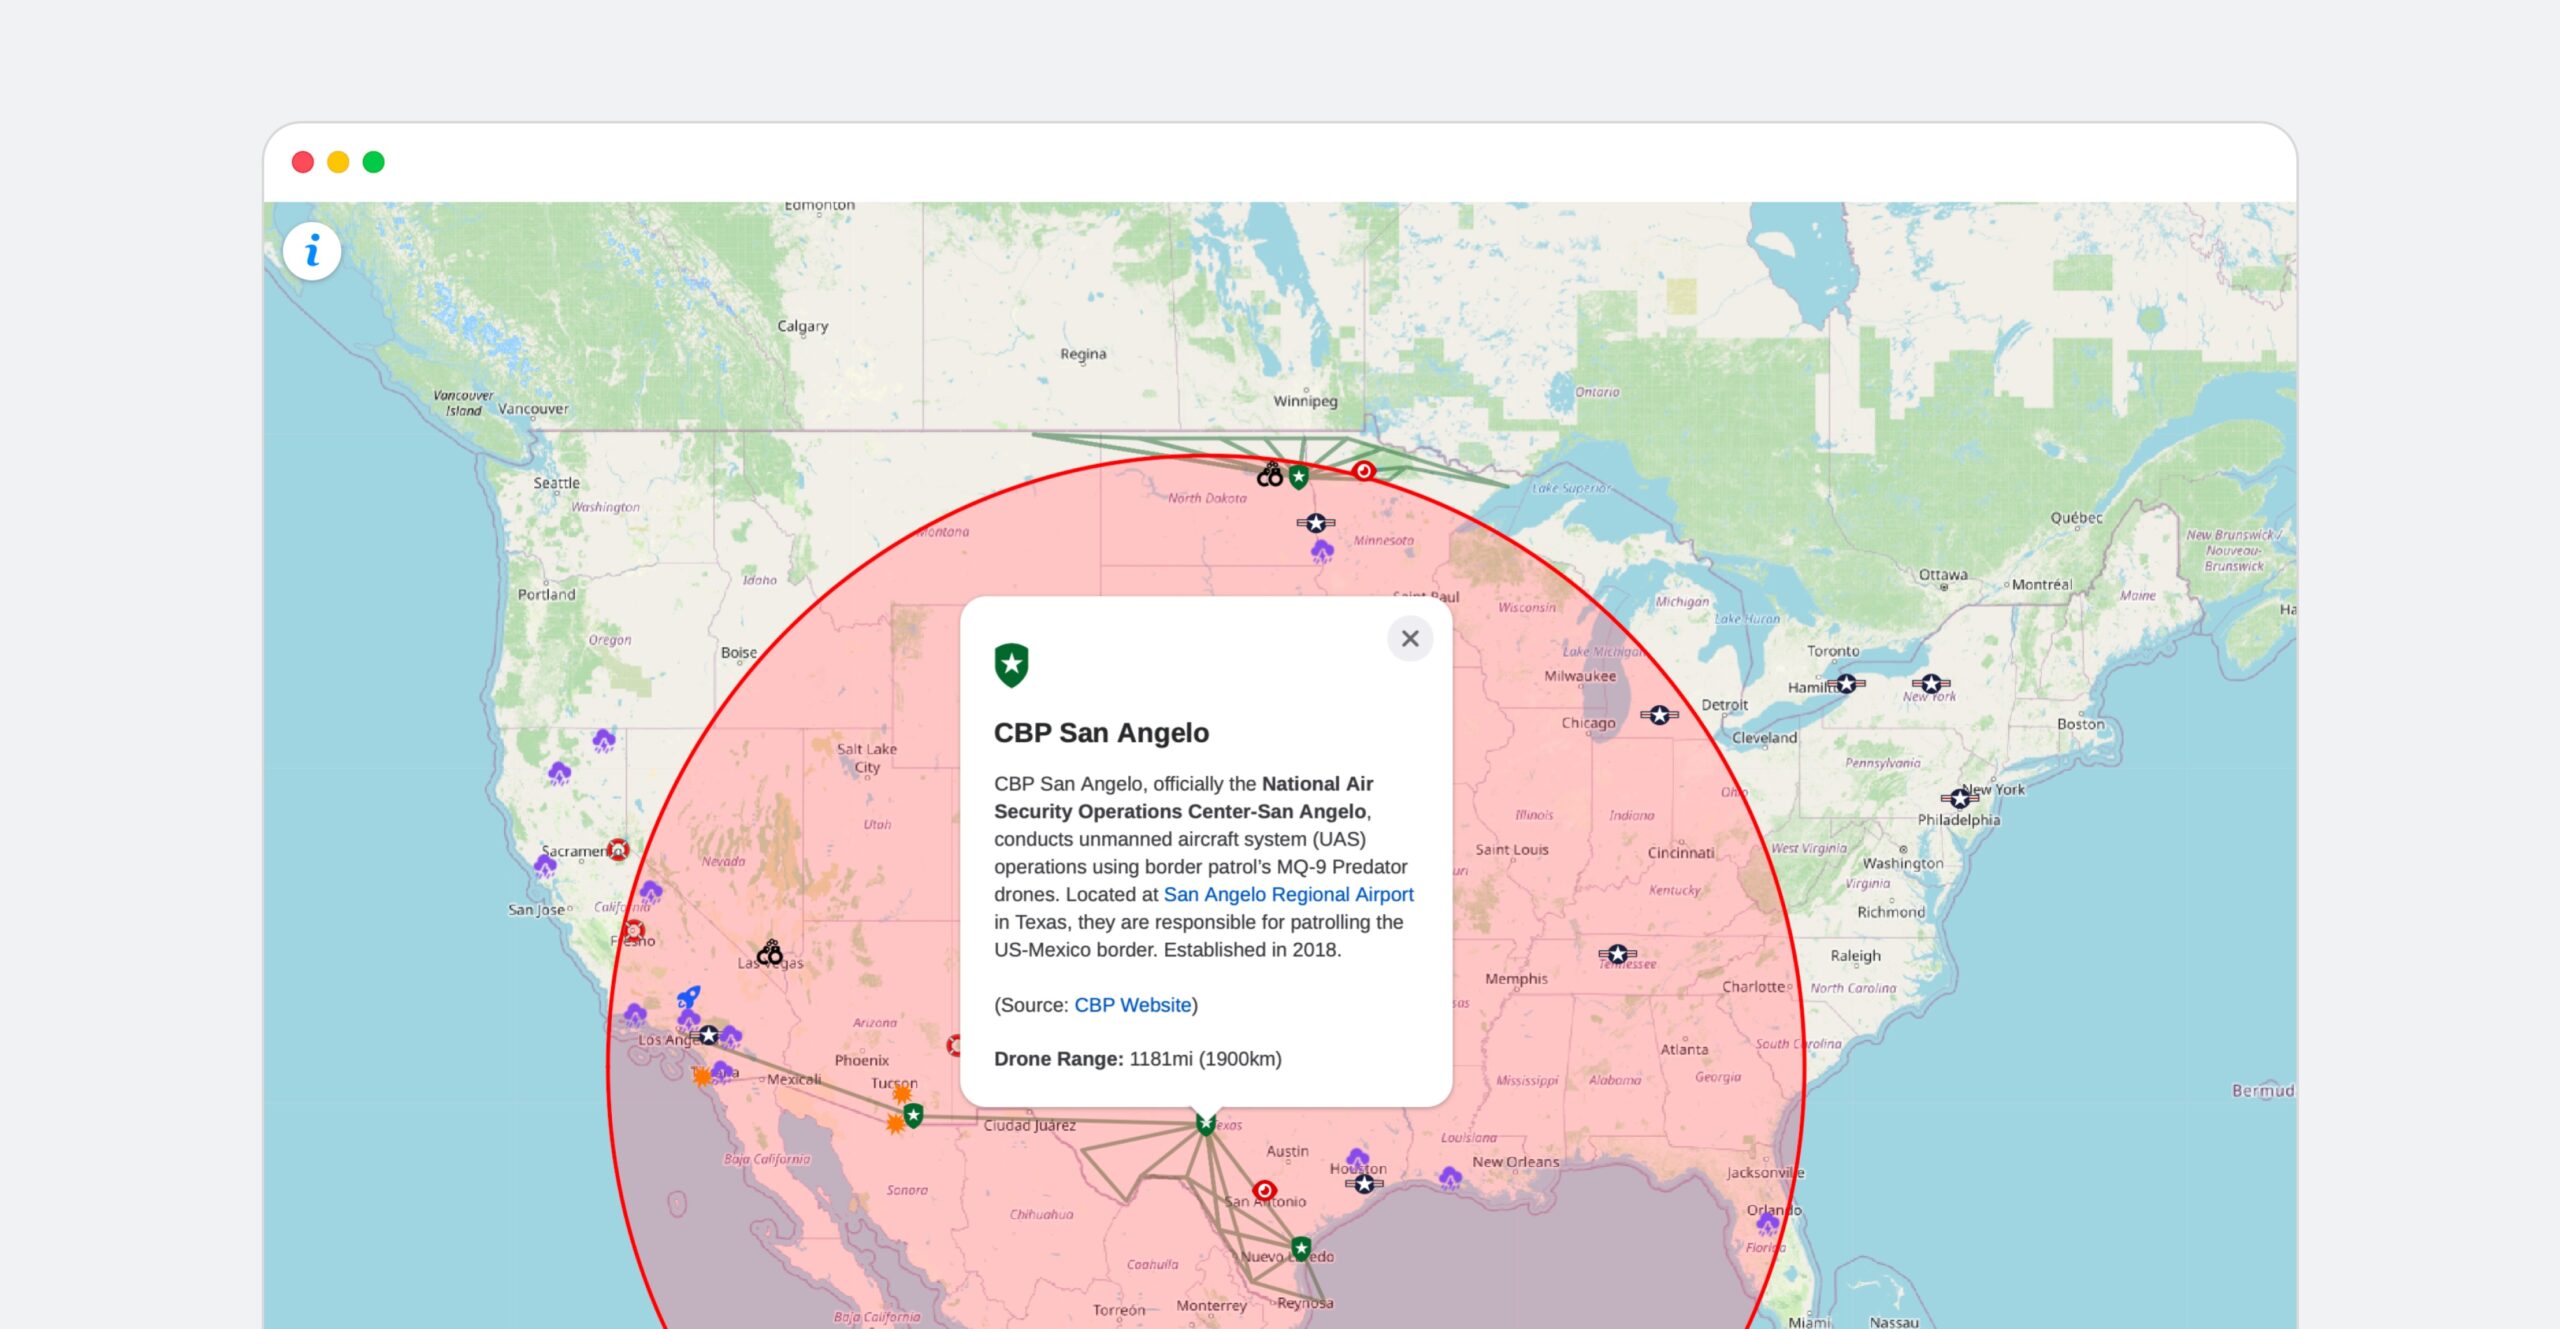Viewport: 2560px width, 1329px height.
Task: Select the blue rocket marker in California
Action: [688, 997]
